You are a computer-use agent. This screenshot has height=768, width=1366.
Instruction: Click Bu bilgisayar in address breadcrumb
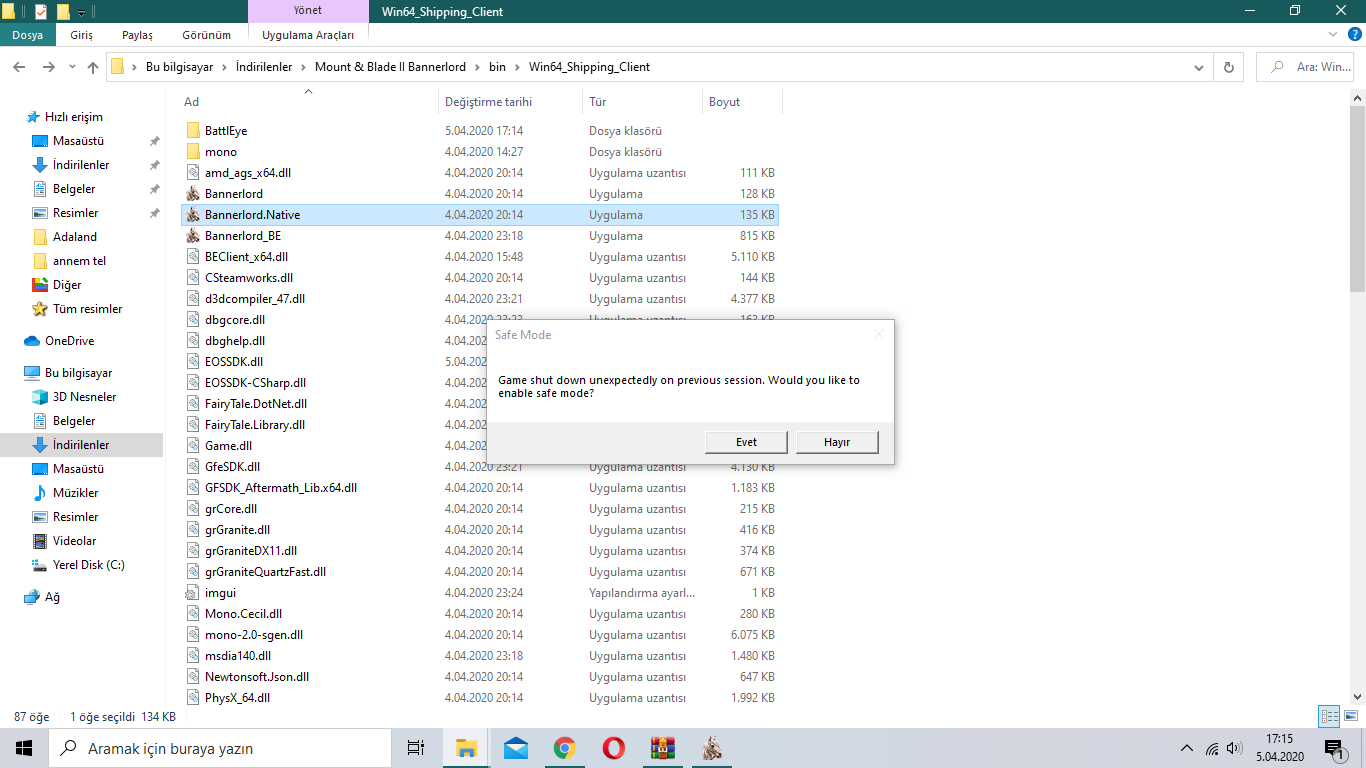180,67
